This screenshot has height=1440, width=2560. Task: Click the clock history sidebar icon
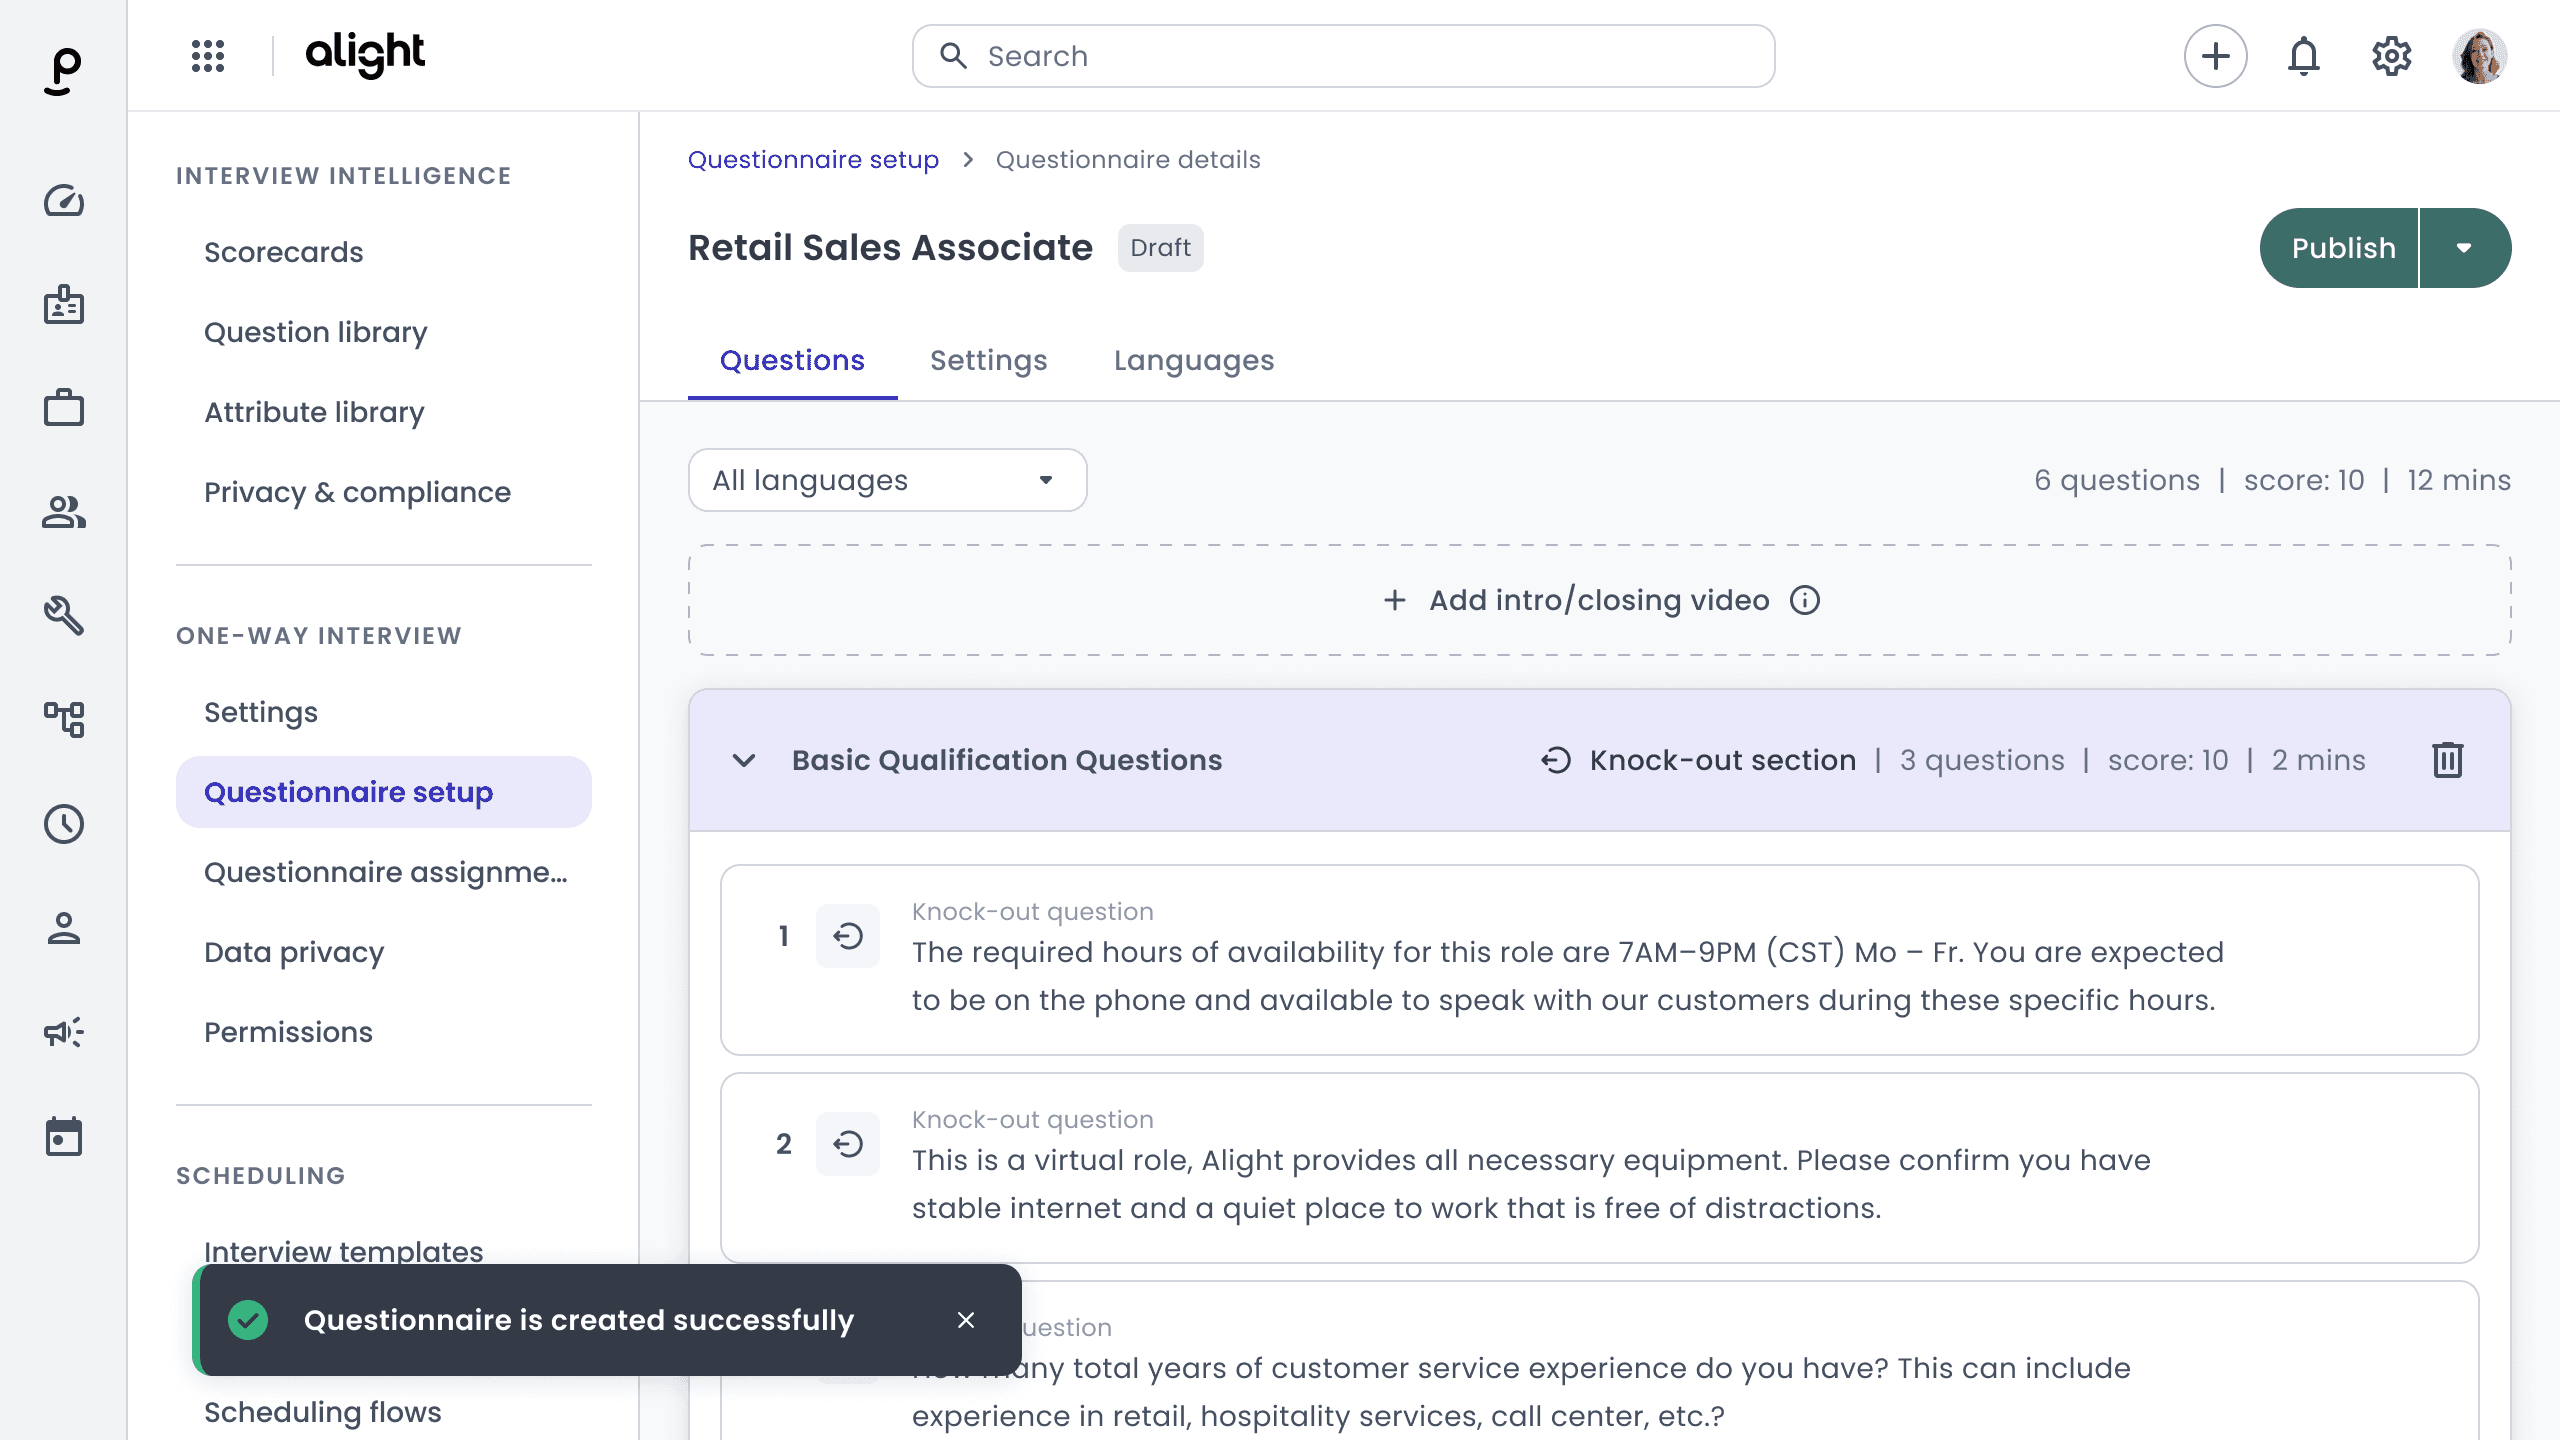[64, 824]
